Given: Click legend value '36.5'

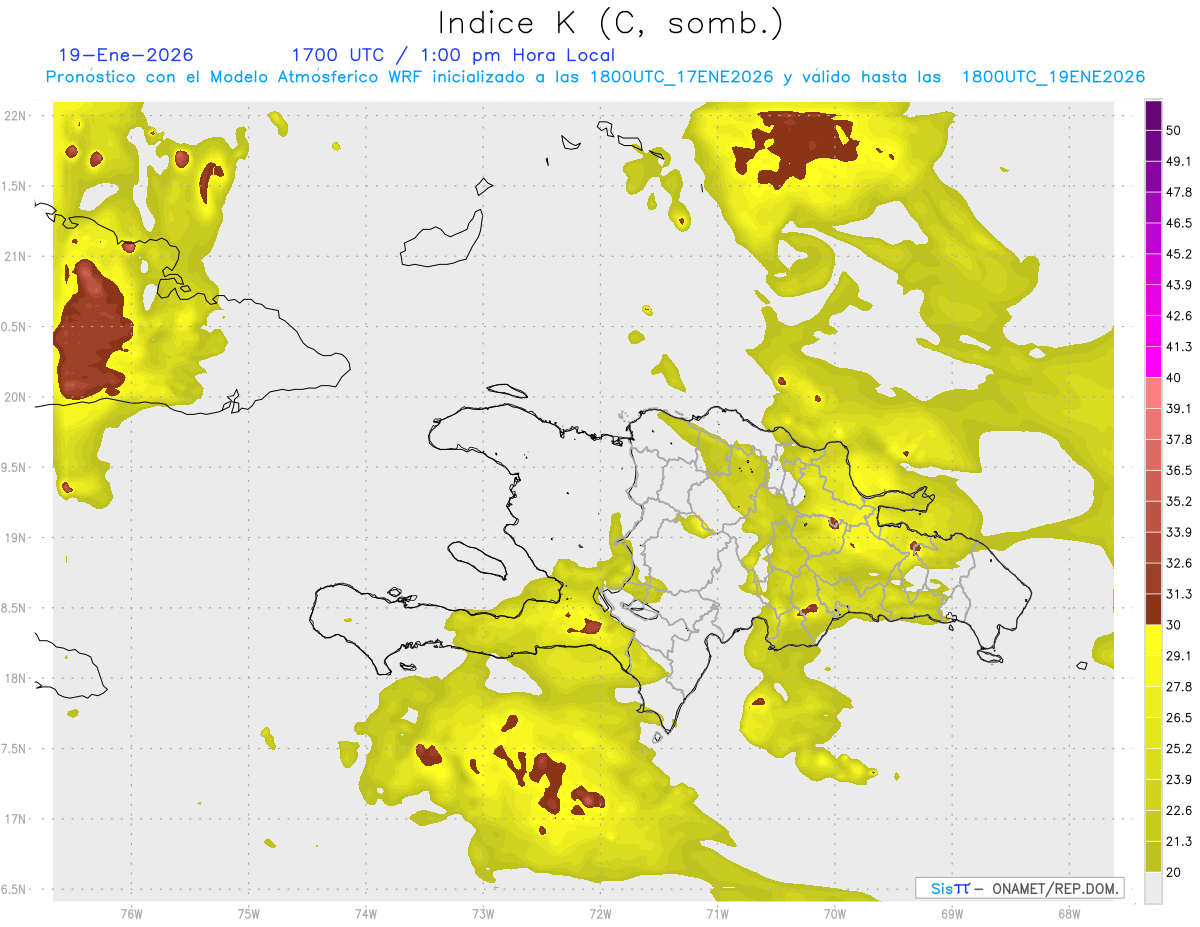Looking at the screenshot, I should tap(1179, 470).
